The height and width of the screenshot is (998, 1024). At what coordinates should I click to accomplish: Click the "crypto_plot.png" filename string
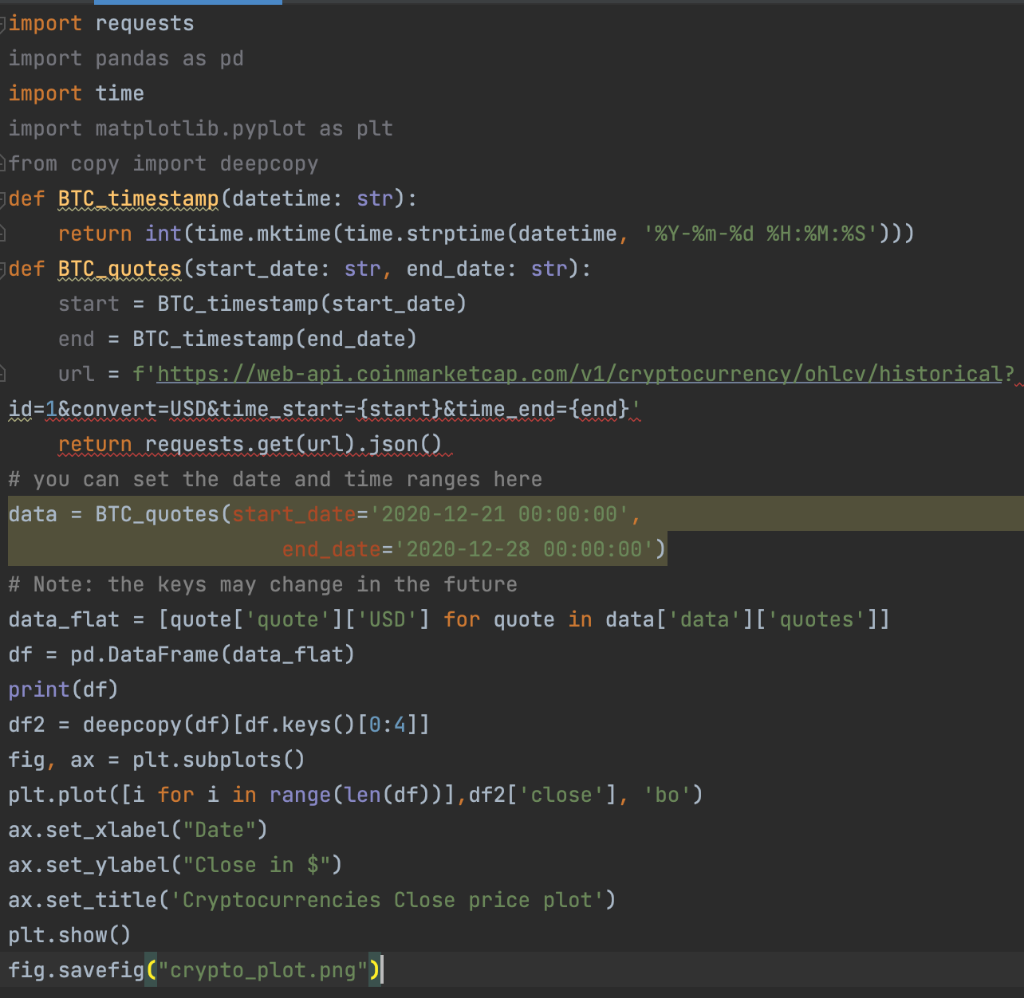263,971
